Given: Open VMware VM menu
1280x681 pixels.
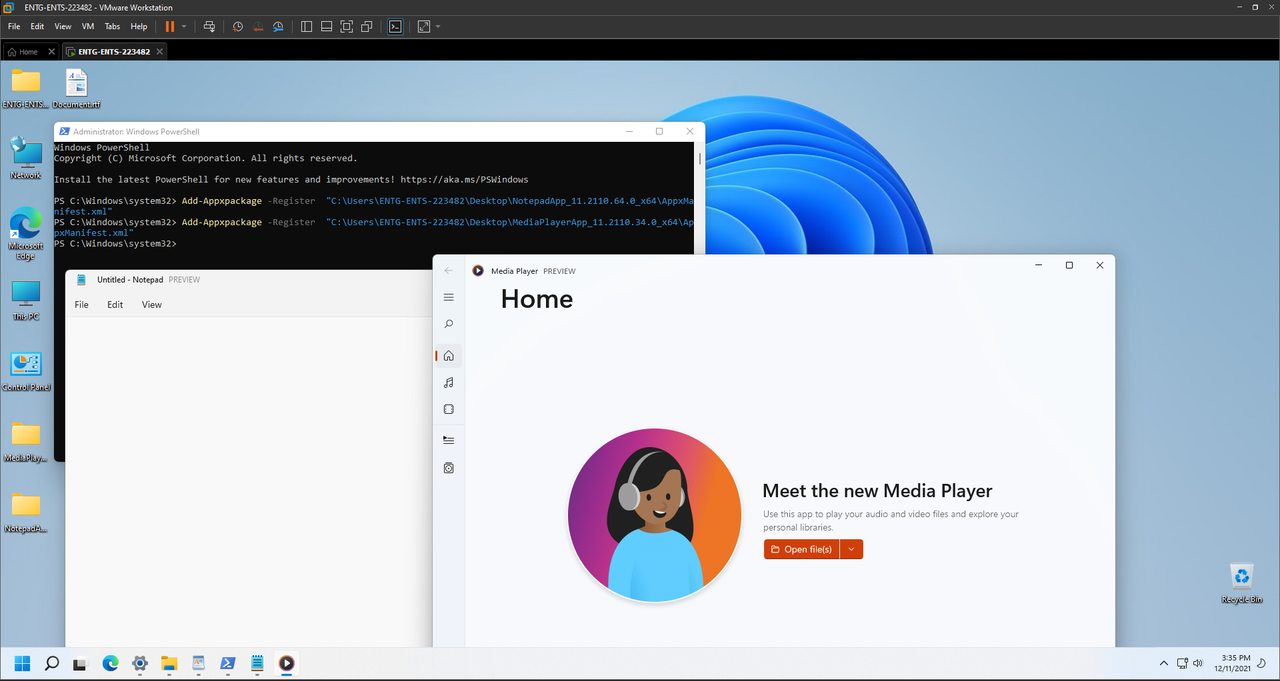Looking at the screenshot, I should click(x=88, y=26).
